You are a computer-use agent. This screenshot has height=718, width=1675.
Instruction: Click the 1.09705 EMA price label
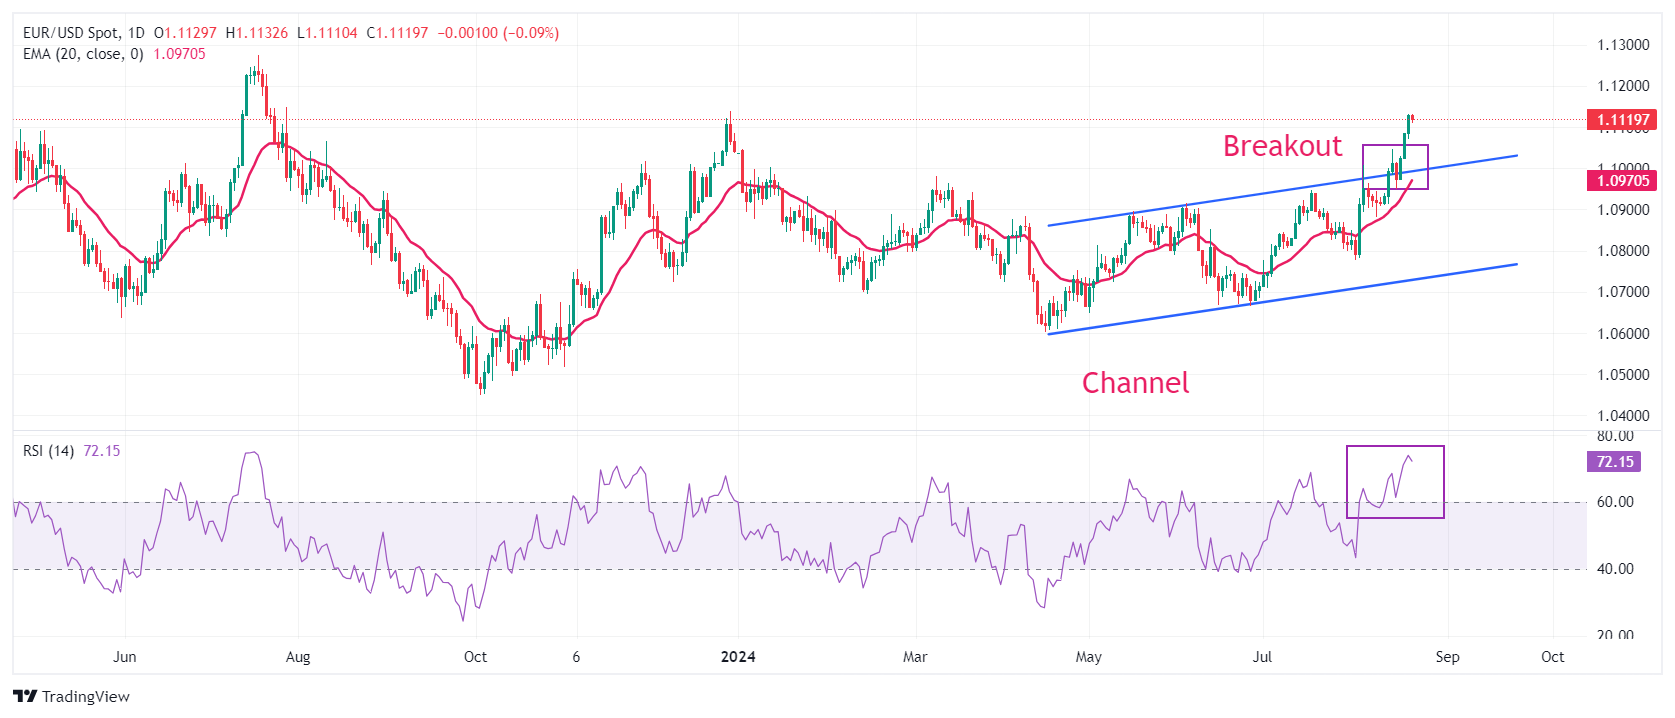(1622, 181)
